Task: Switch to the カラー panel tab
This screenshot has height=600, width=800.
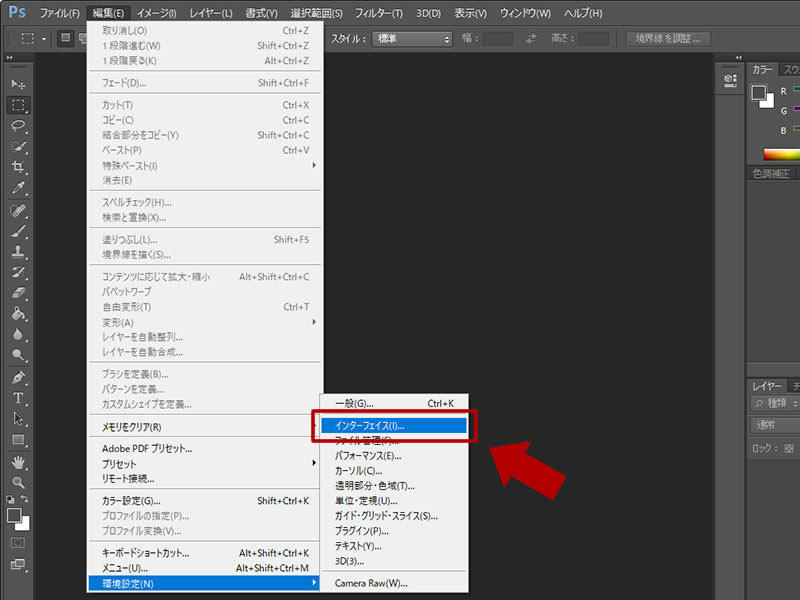Action: tap(762, 69)
